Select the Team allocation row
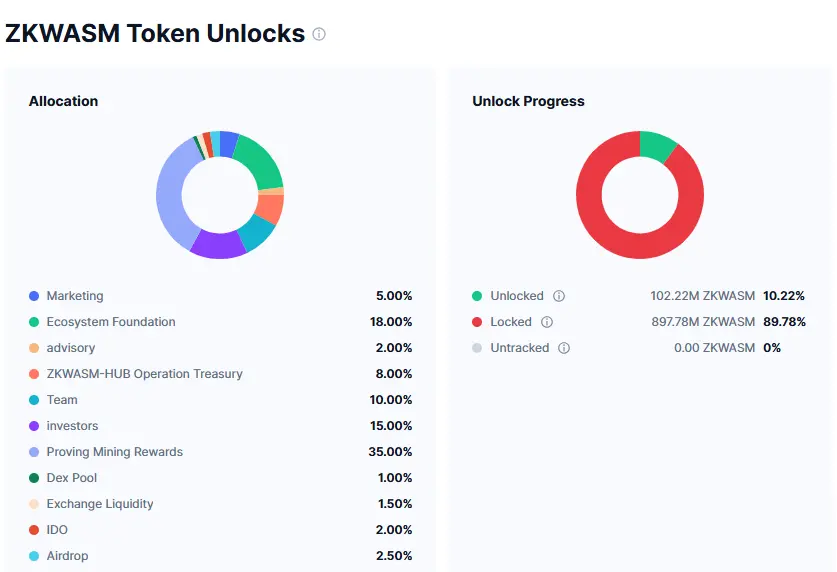 220,400
